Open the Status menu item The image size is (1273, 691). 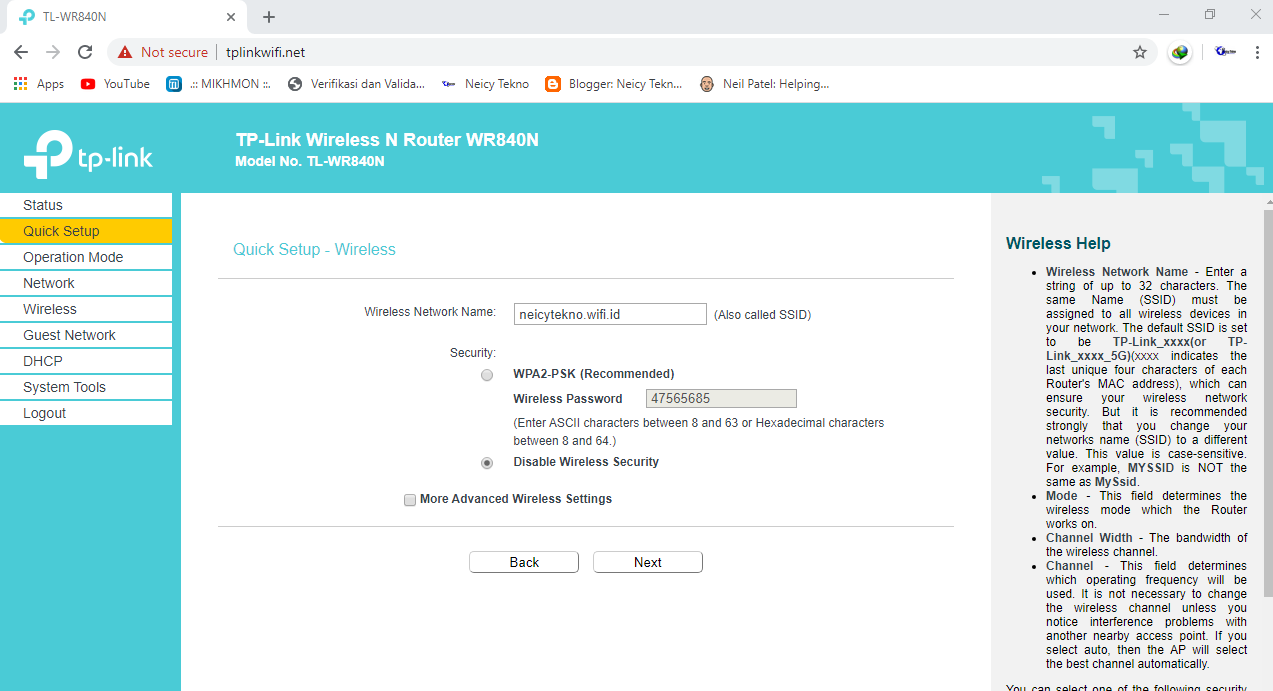pyautogui.click(x=86, y=205)
